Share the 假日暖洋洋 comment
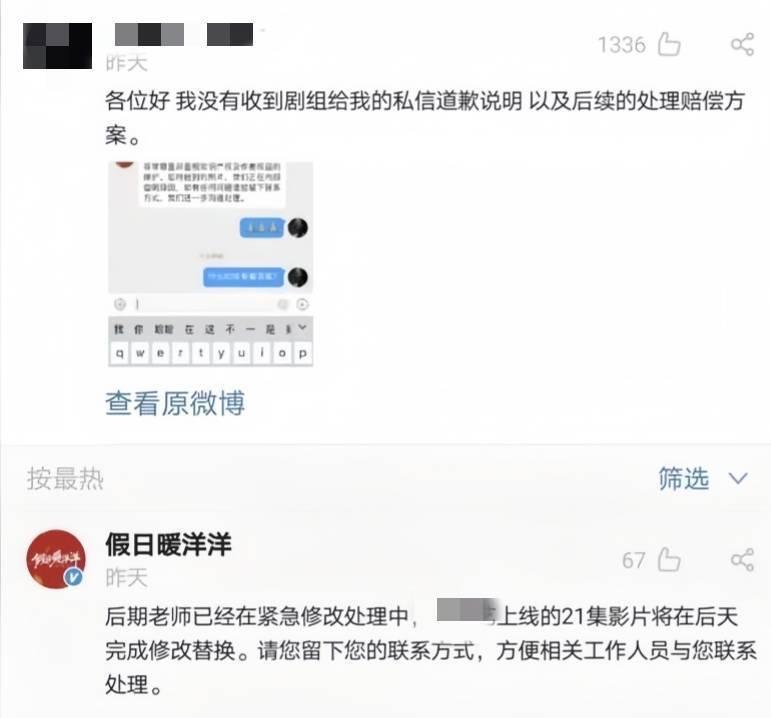This screenshot has width=771, height=718. [x=742, y=559]
